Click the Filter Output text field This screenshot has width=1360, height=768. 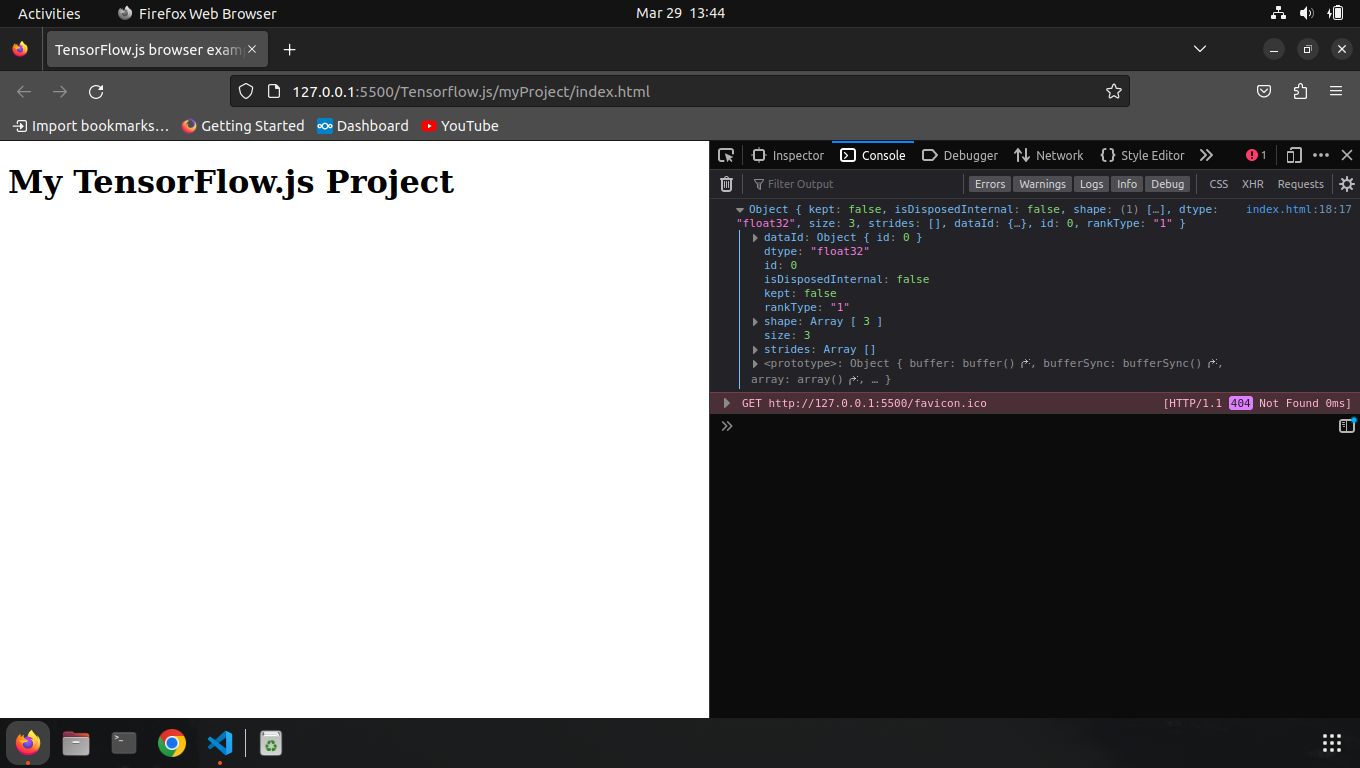click(850, 184)
